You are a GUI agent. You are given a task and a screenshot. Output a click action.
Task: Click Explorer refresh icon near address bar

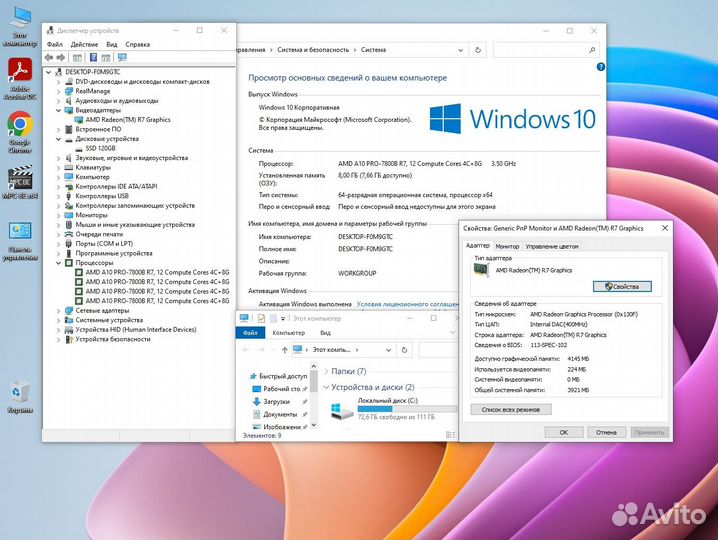point(404,349)
